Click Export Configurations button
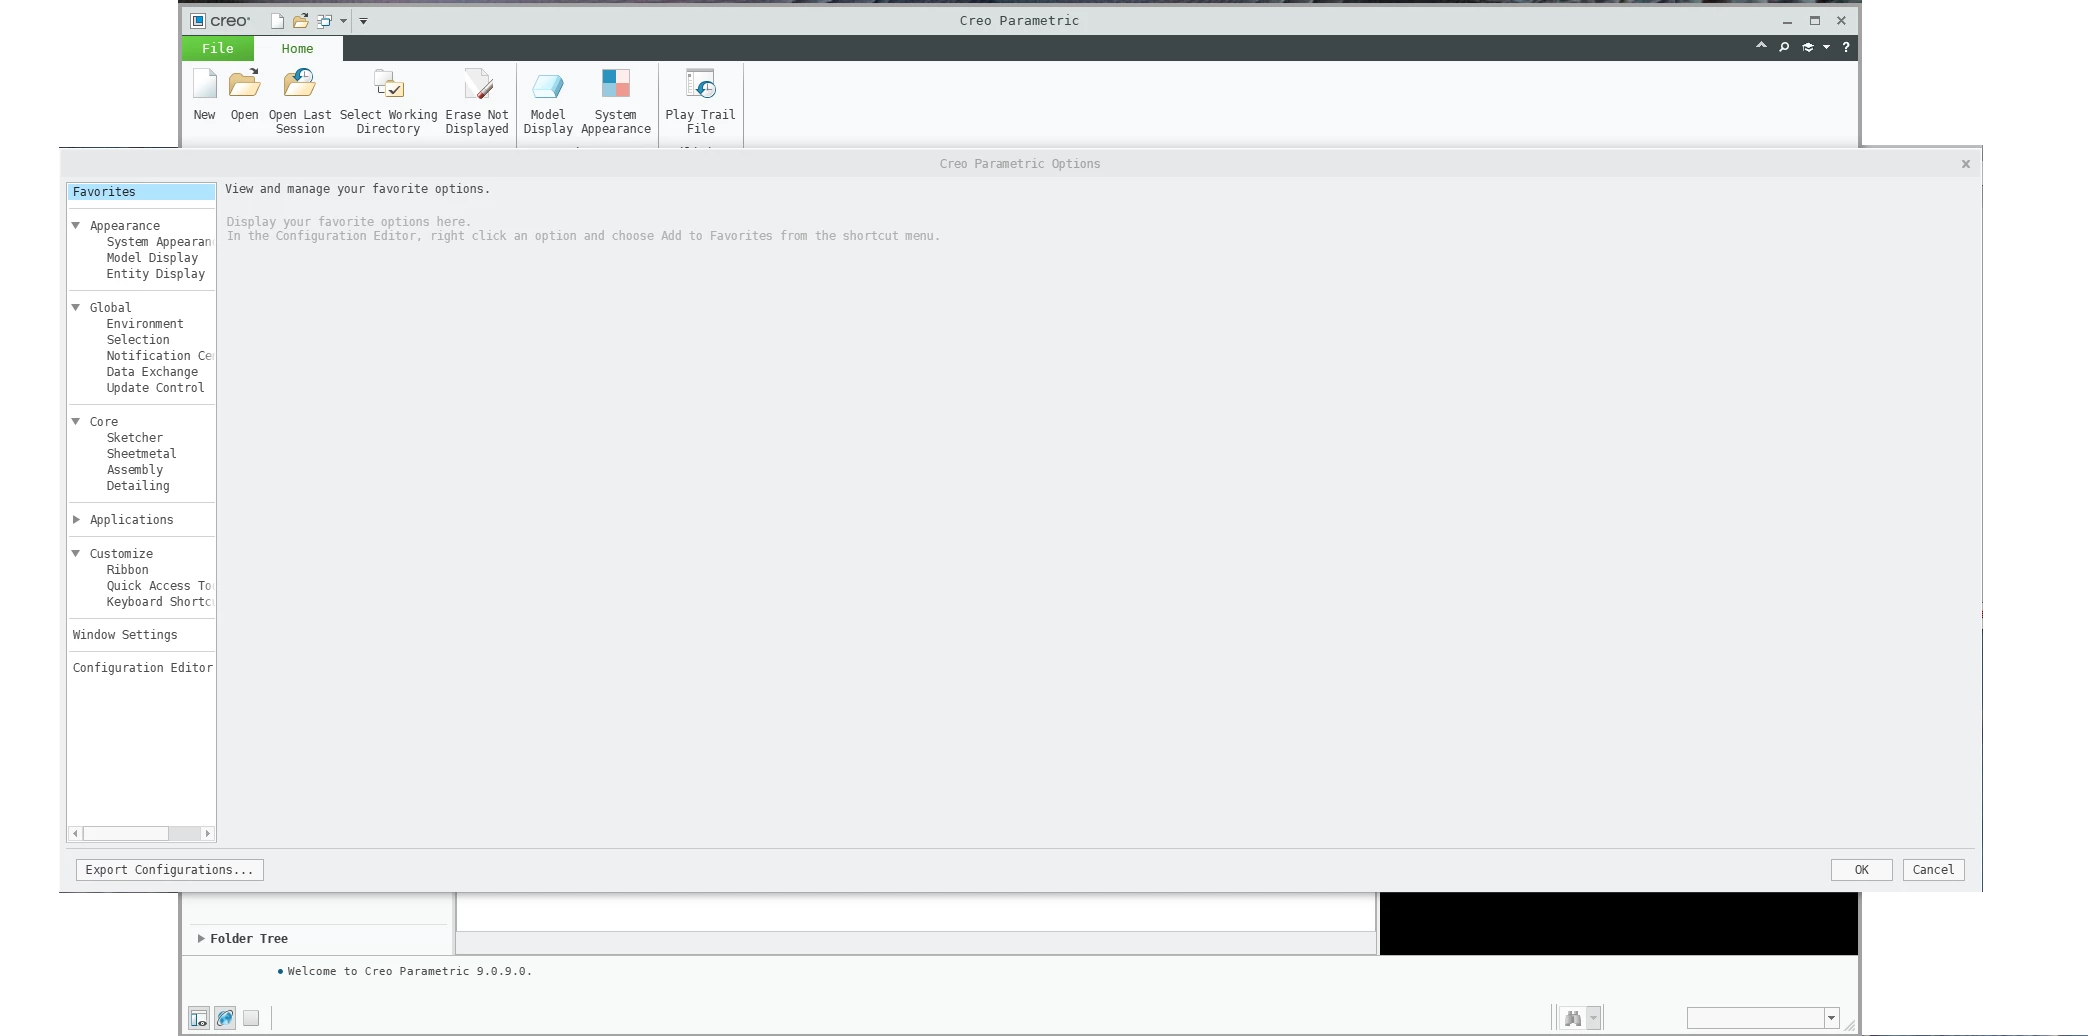Image resolution: width=2088 pixels, height=1036 pixels. tap(170, 870)
